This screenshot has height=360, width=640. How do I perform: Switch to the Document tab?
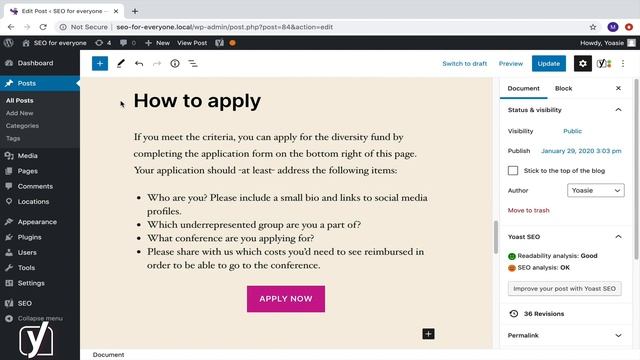[523, 88]
